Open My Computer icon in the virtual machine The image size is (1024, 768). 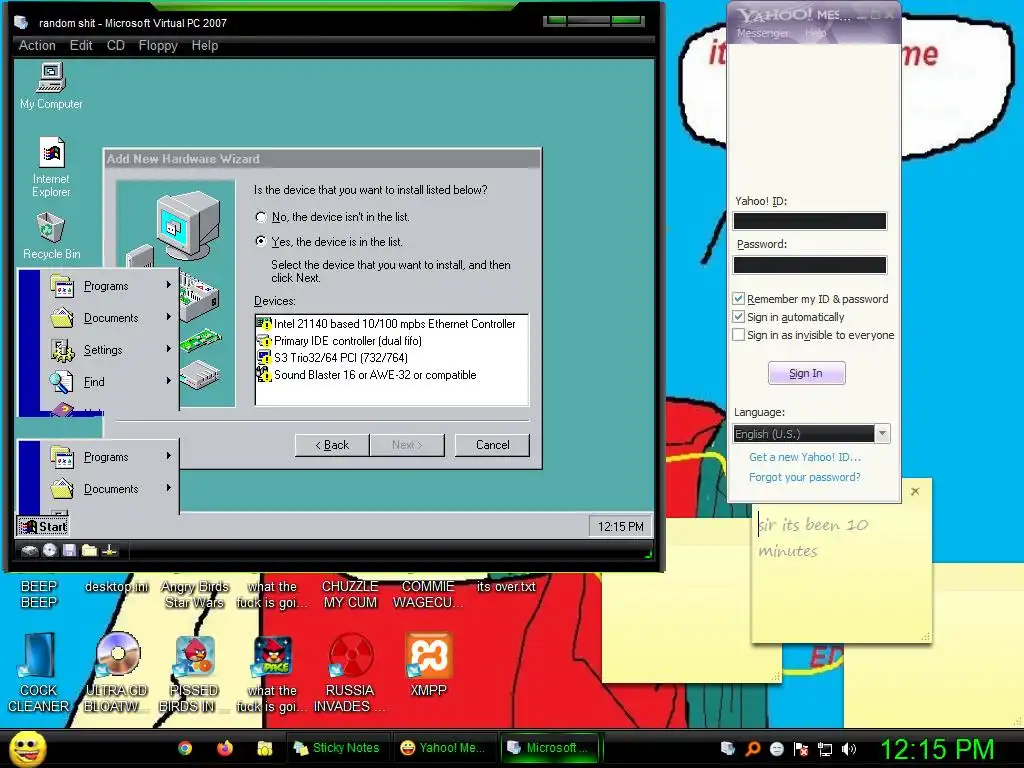pyautogui.click(x=51, y=86)
